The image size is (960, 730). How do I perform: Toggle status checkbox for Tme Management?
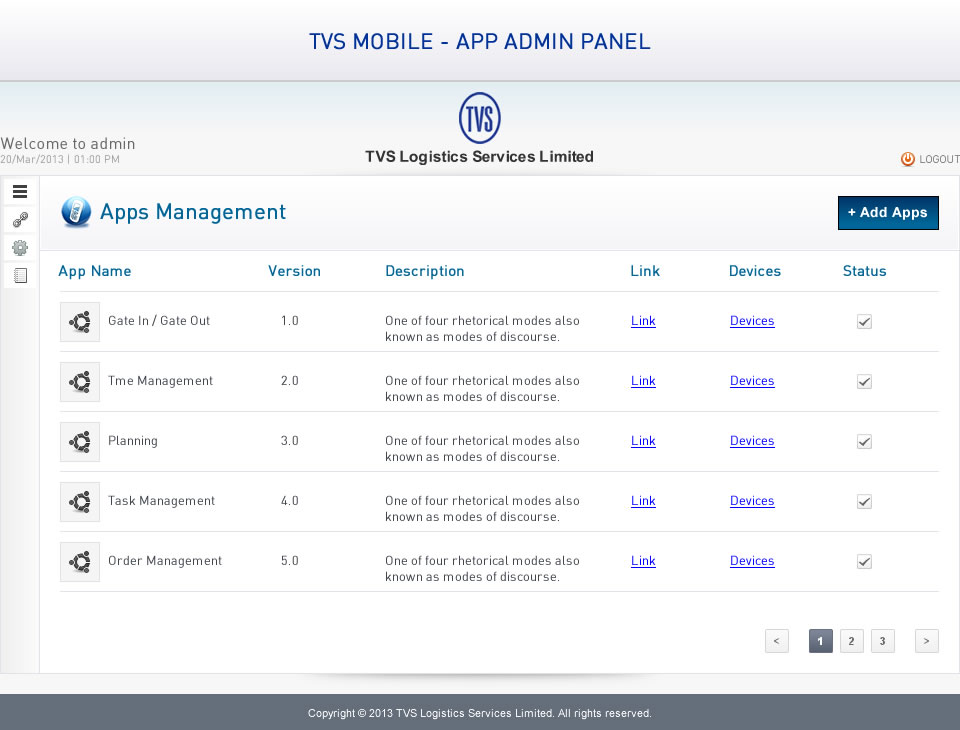[864, 382]
